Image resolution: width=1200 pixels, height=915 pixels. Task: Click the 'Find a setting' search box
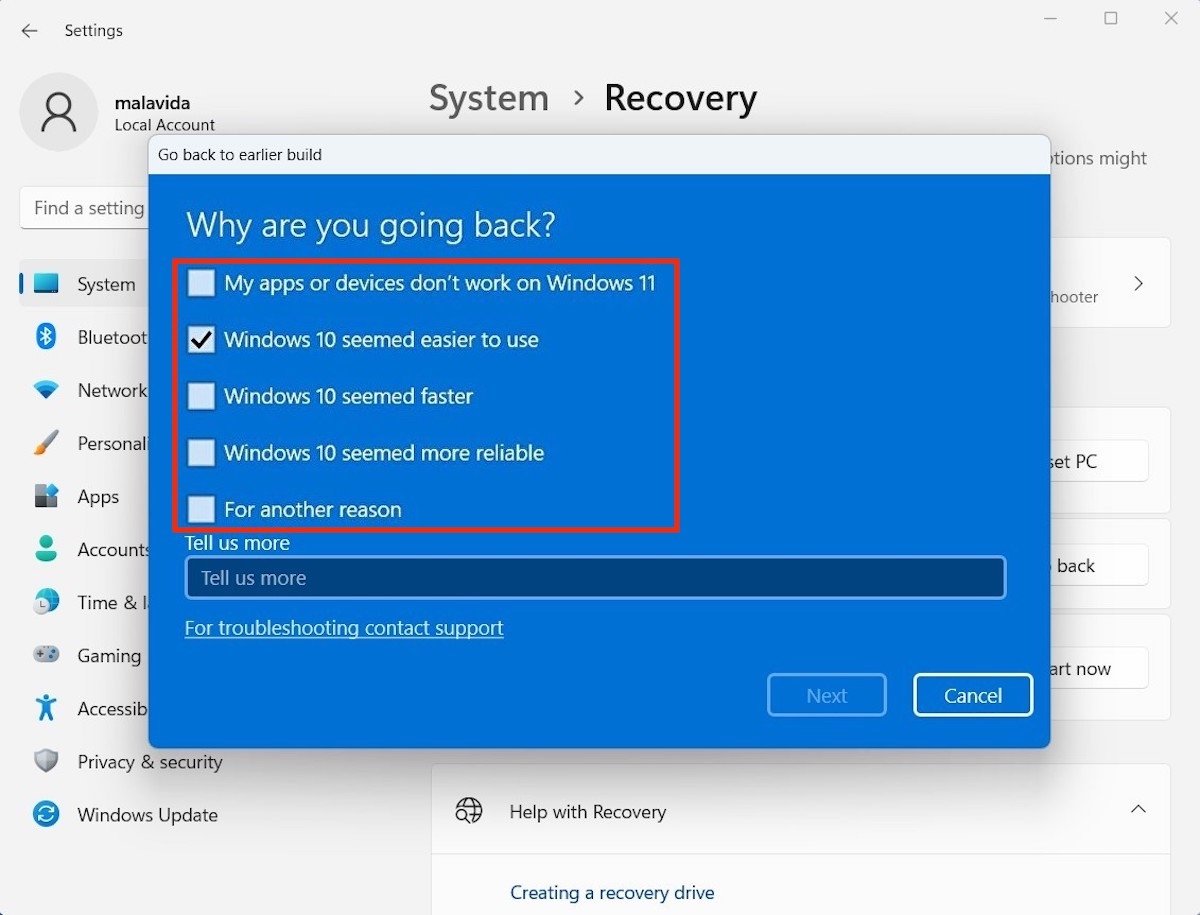tap(84, 208)
